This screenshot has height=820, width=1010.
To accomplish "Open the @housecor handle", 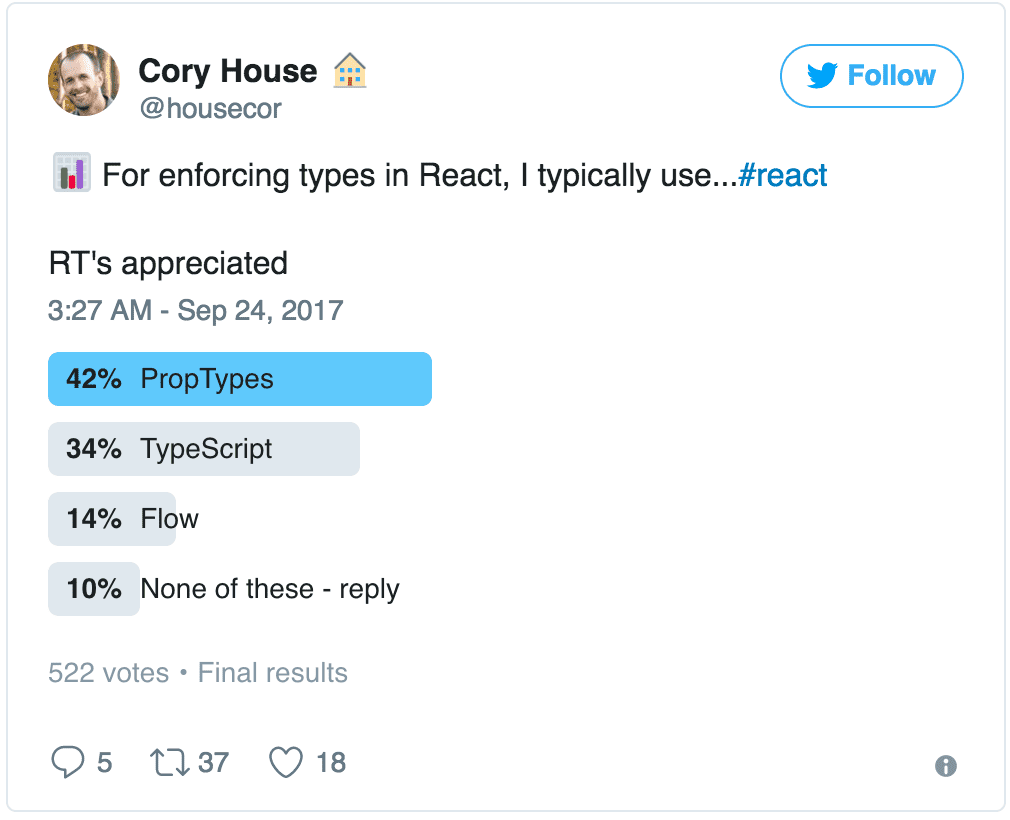I will pos(210,108).
